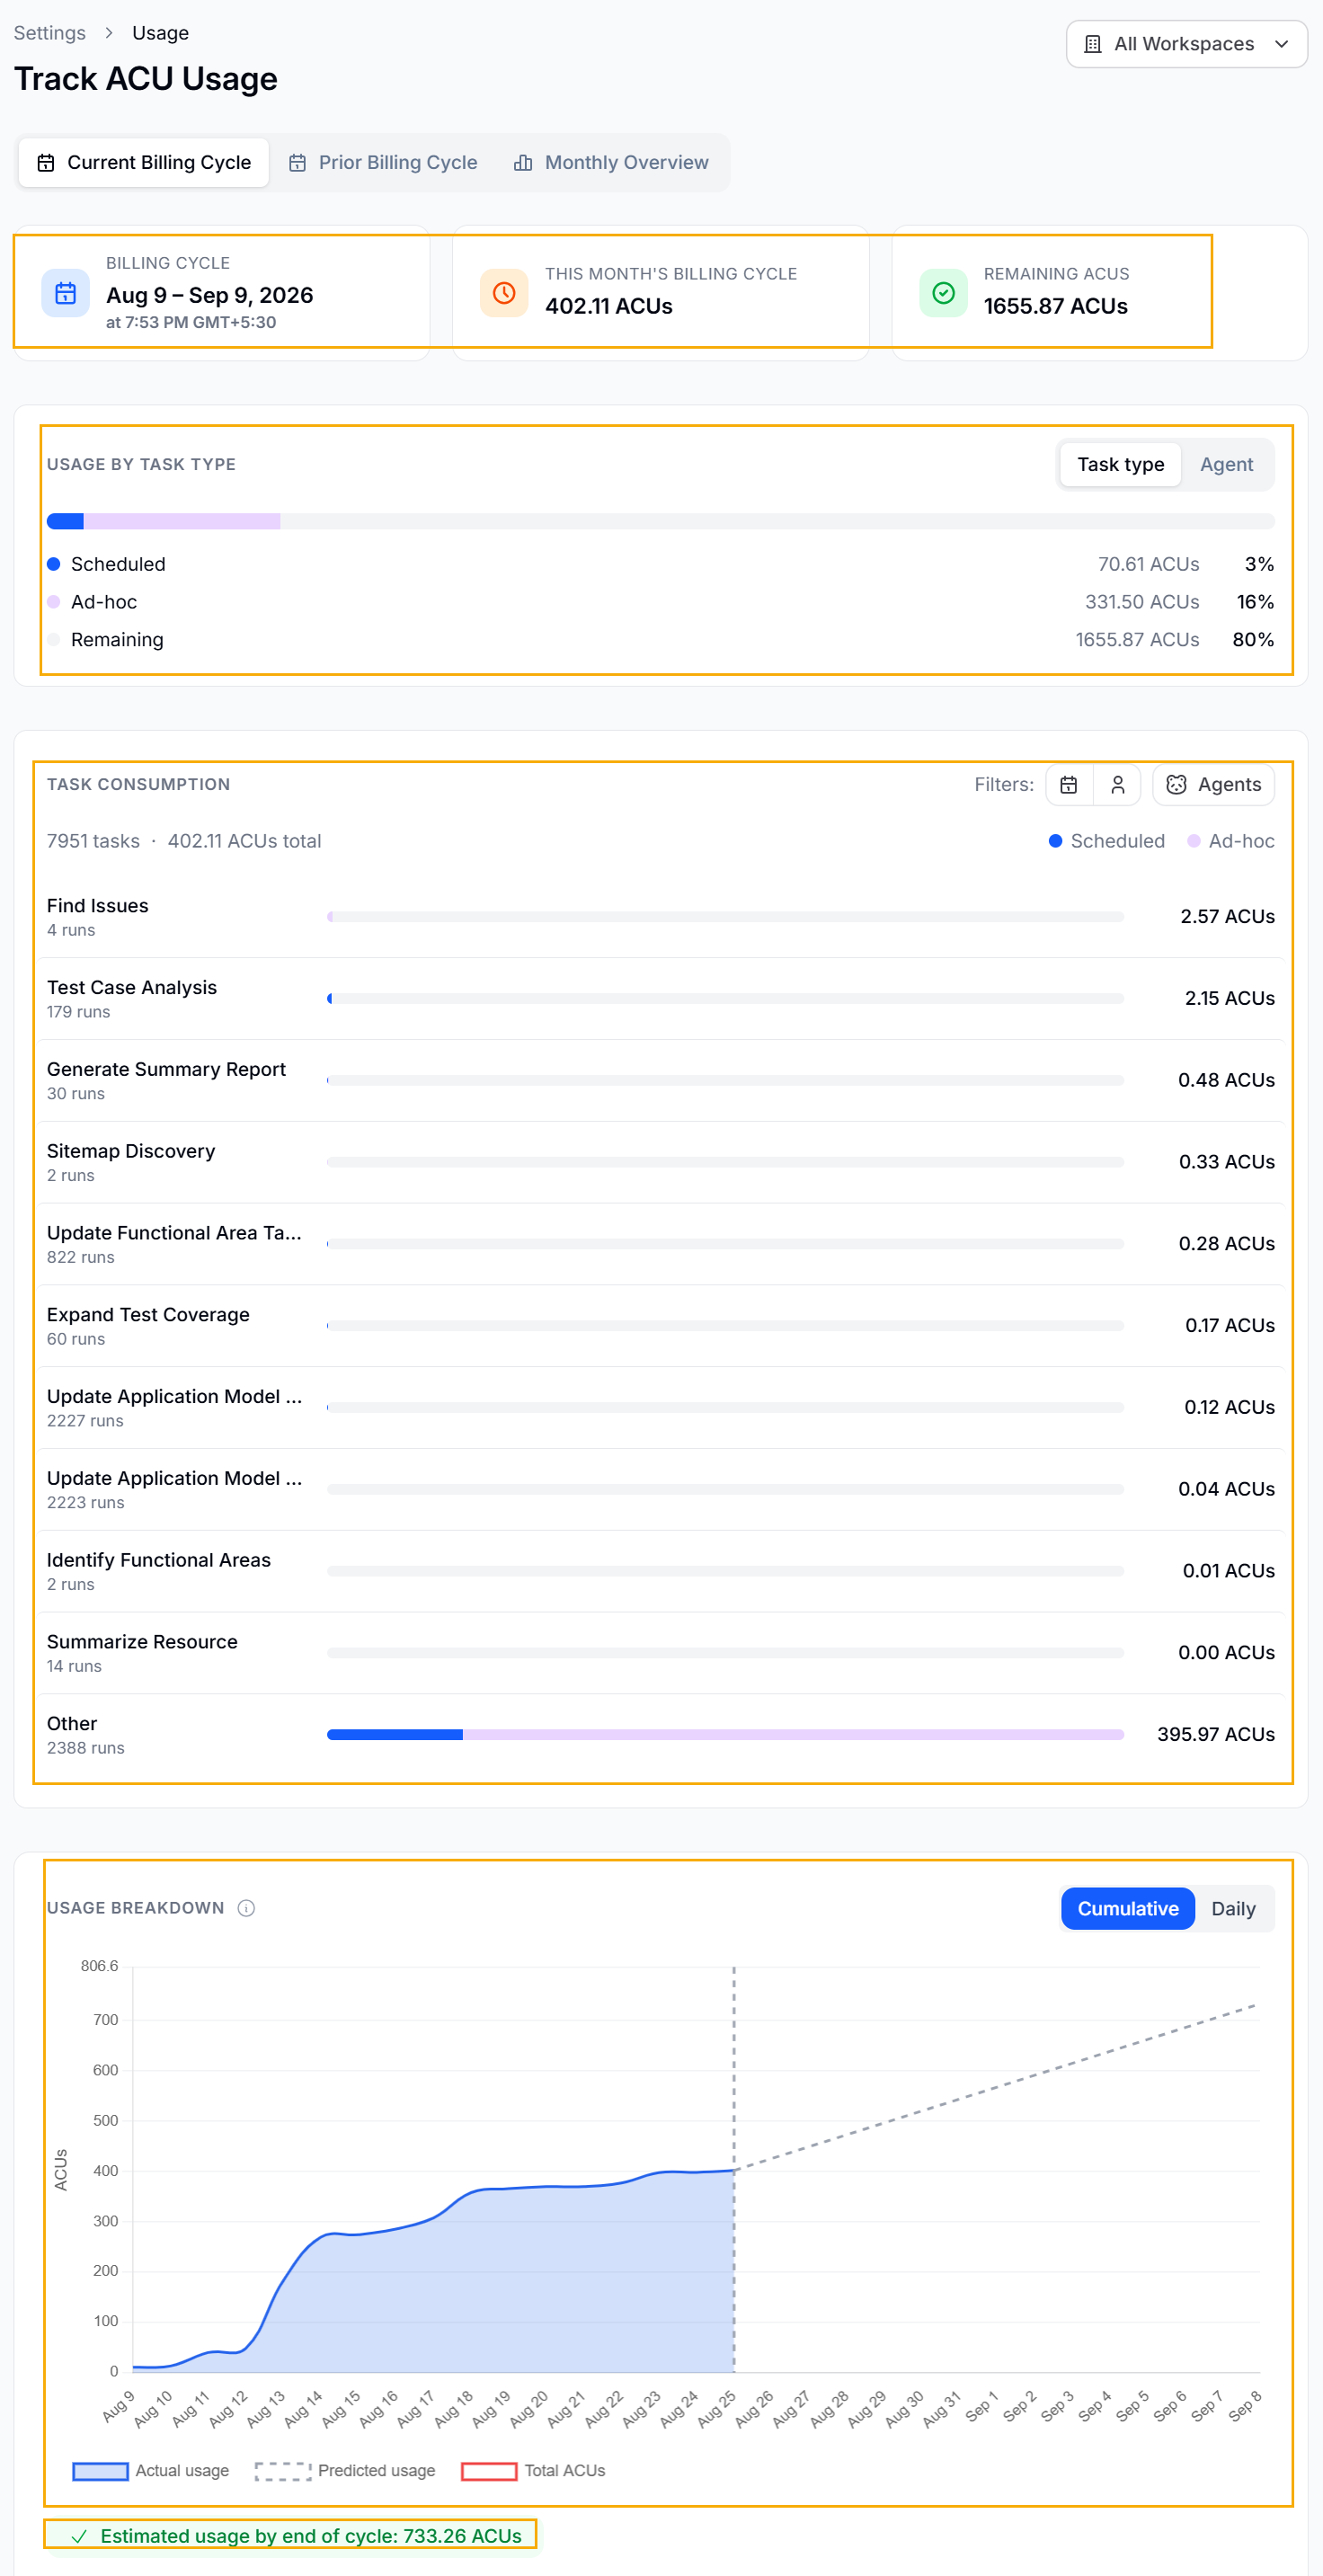The width and height of the screenshot is (1323, 2576).
Task: Click the Ad-hoc legend dot in usage list
Action: pos(54,602)
